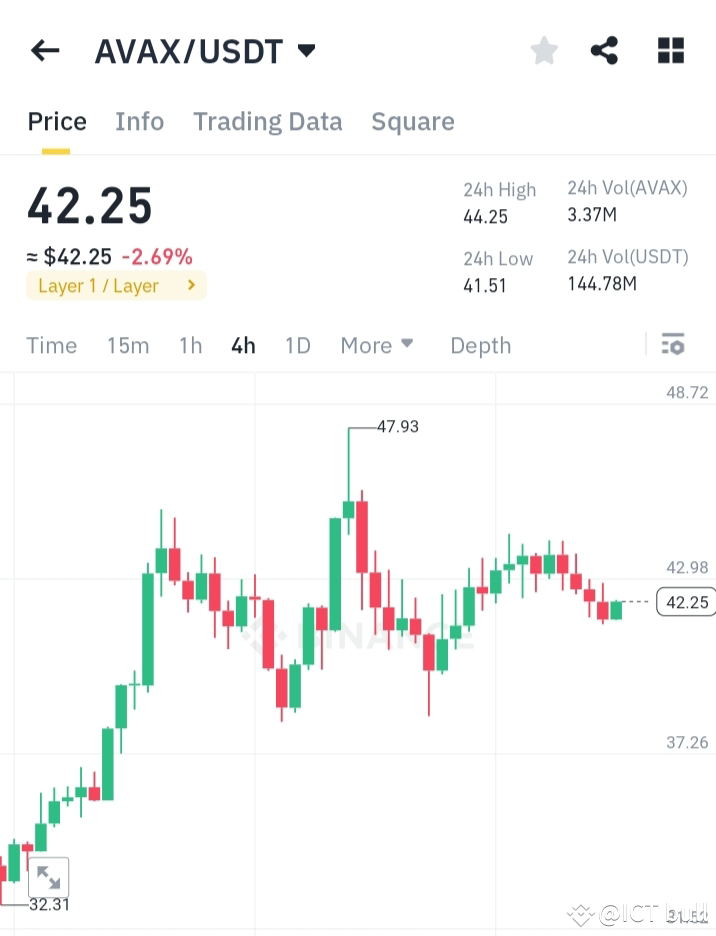The width and height of the screenshot is (716, 936).
Task: Open the pair favorite star icon
Action: (544, 49)
